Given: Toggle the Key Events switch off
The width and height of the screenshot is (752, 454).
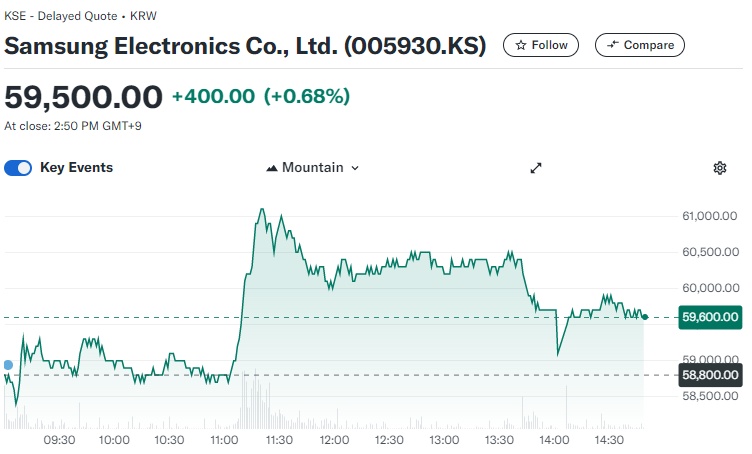Looking at the screenshot, I should [18, 168].
